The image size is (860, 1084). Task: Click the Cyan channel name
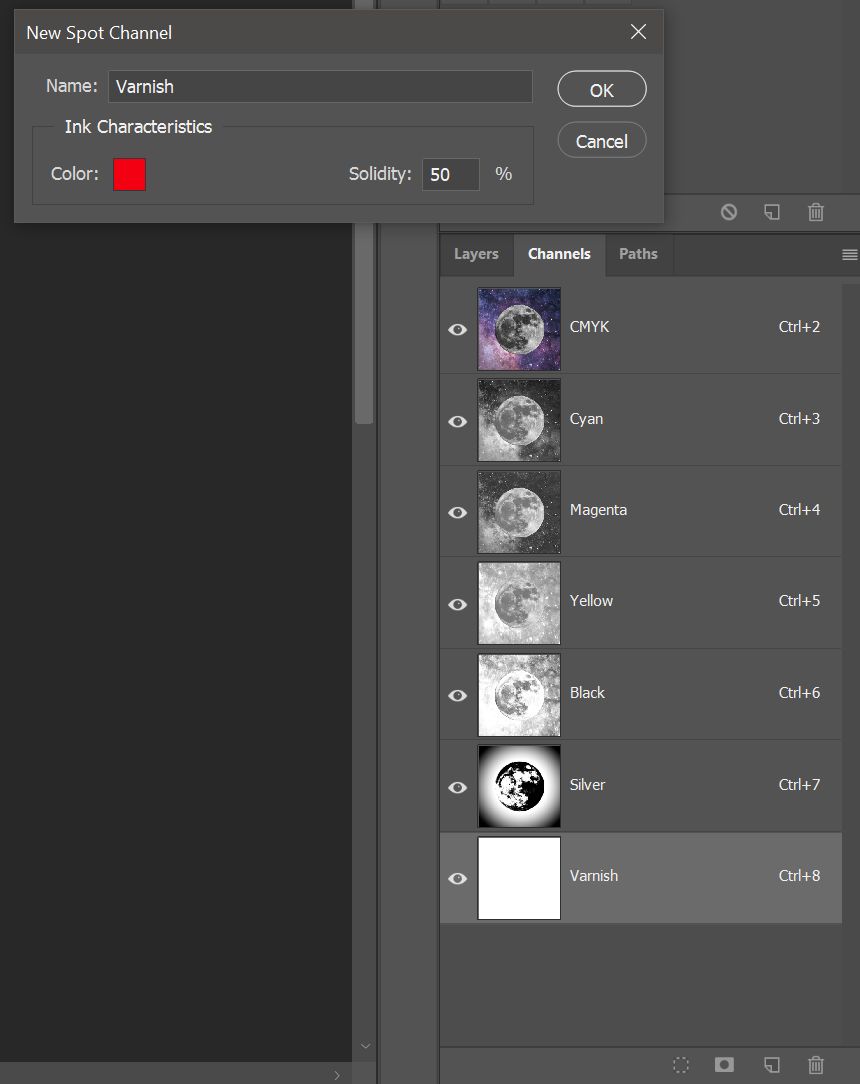click(x=586, y=419)
